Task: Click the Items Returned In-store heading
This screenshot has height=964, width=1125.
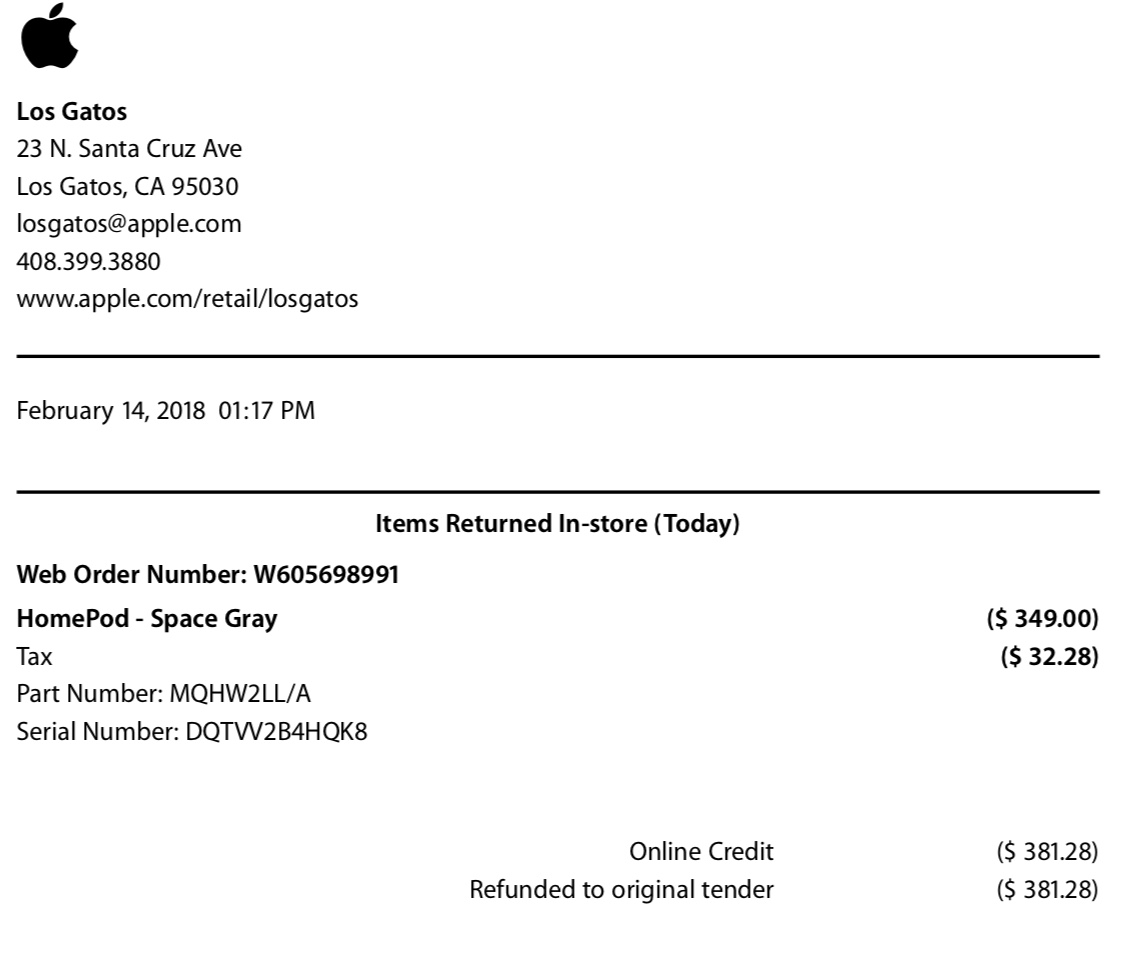Action: coord(557,524)
